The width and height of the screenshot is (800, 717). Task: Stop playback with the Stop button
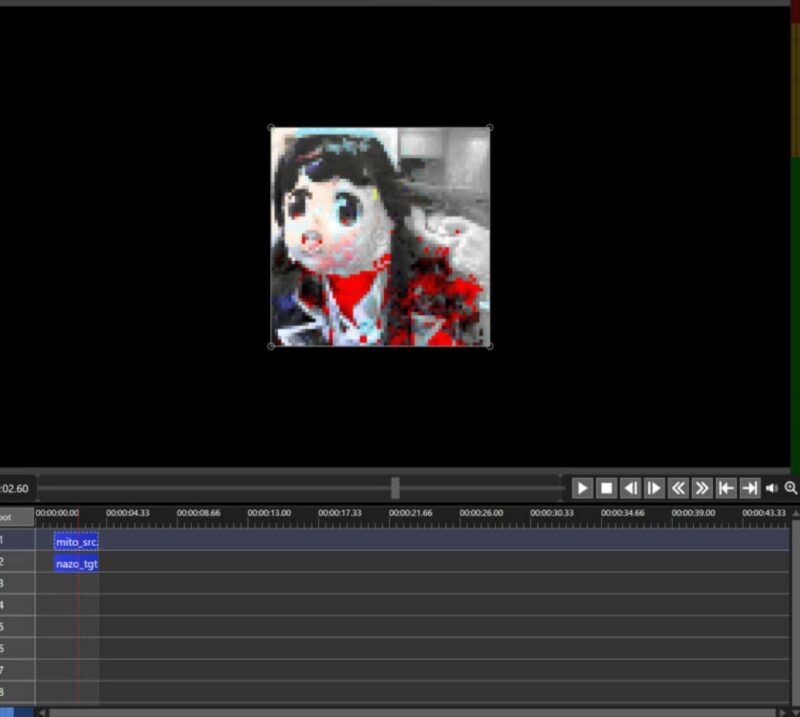pos(607,488)
